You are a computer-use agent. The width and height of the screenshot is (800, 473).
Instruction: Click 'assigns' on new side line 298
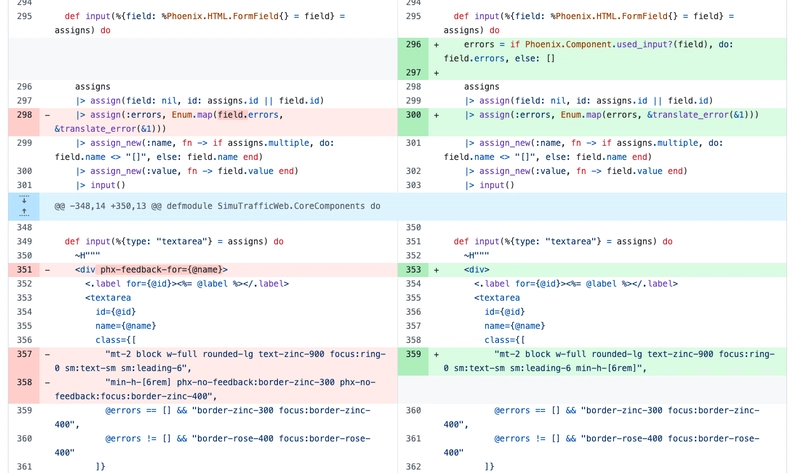[481, 87]
